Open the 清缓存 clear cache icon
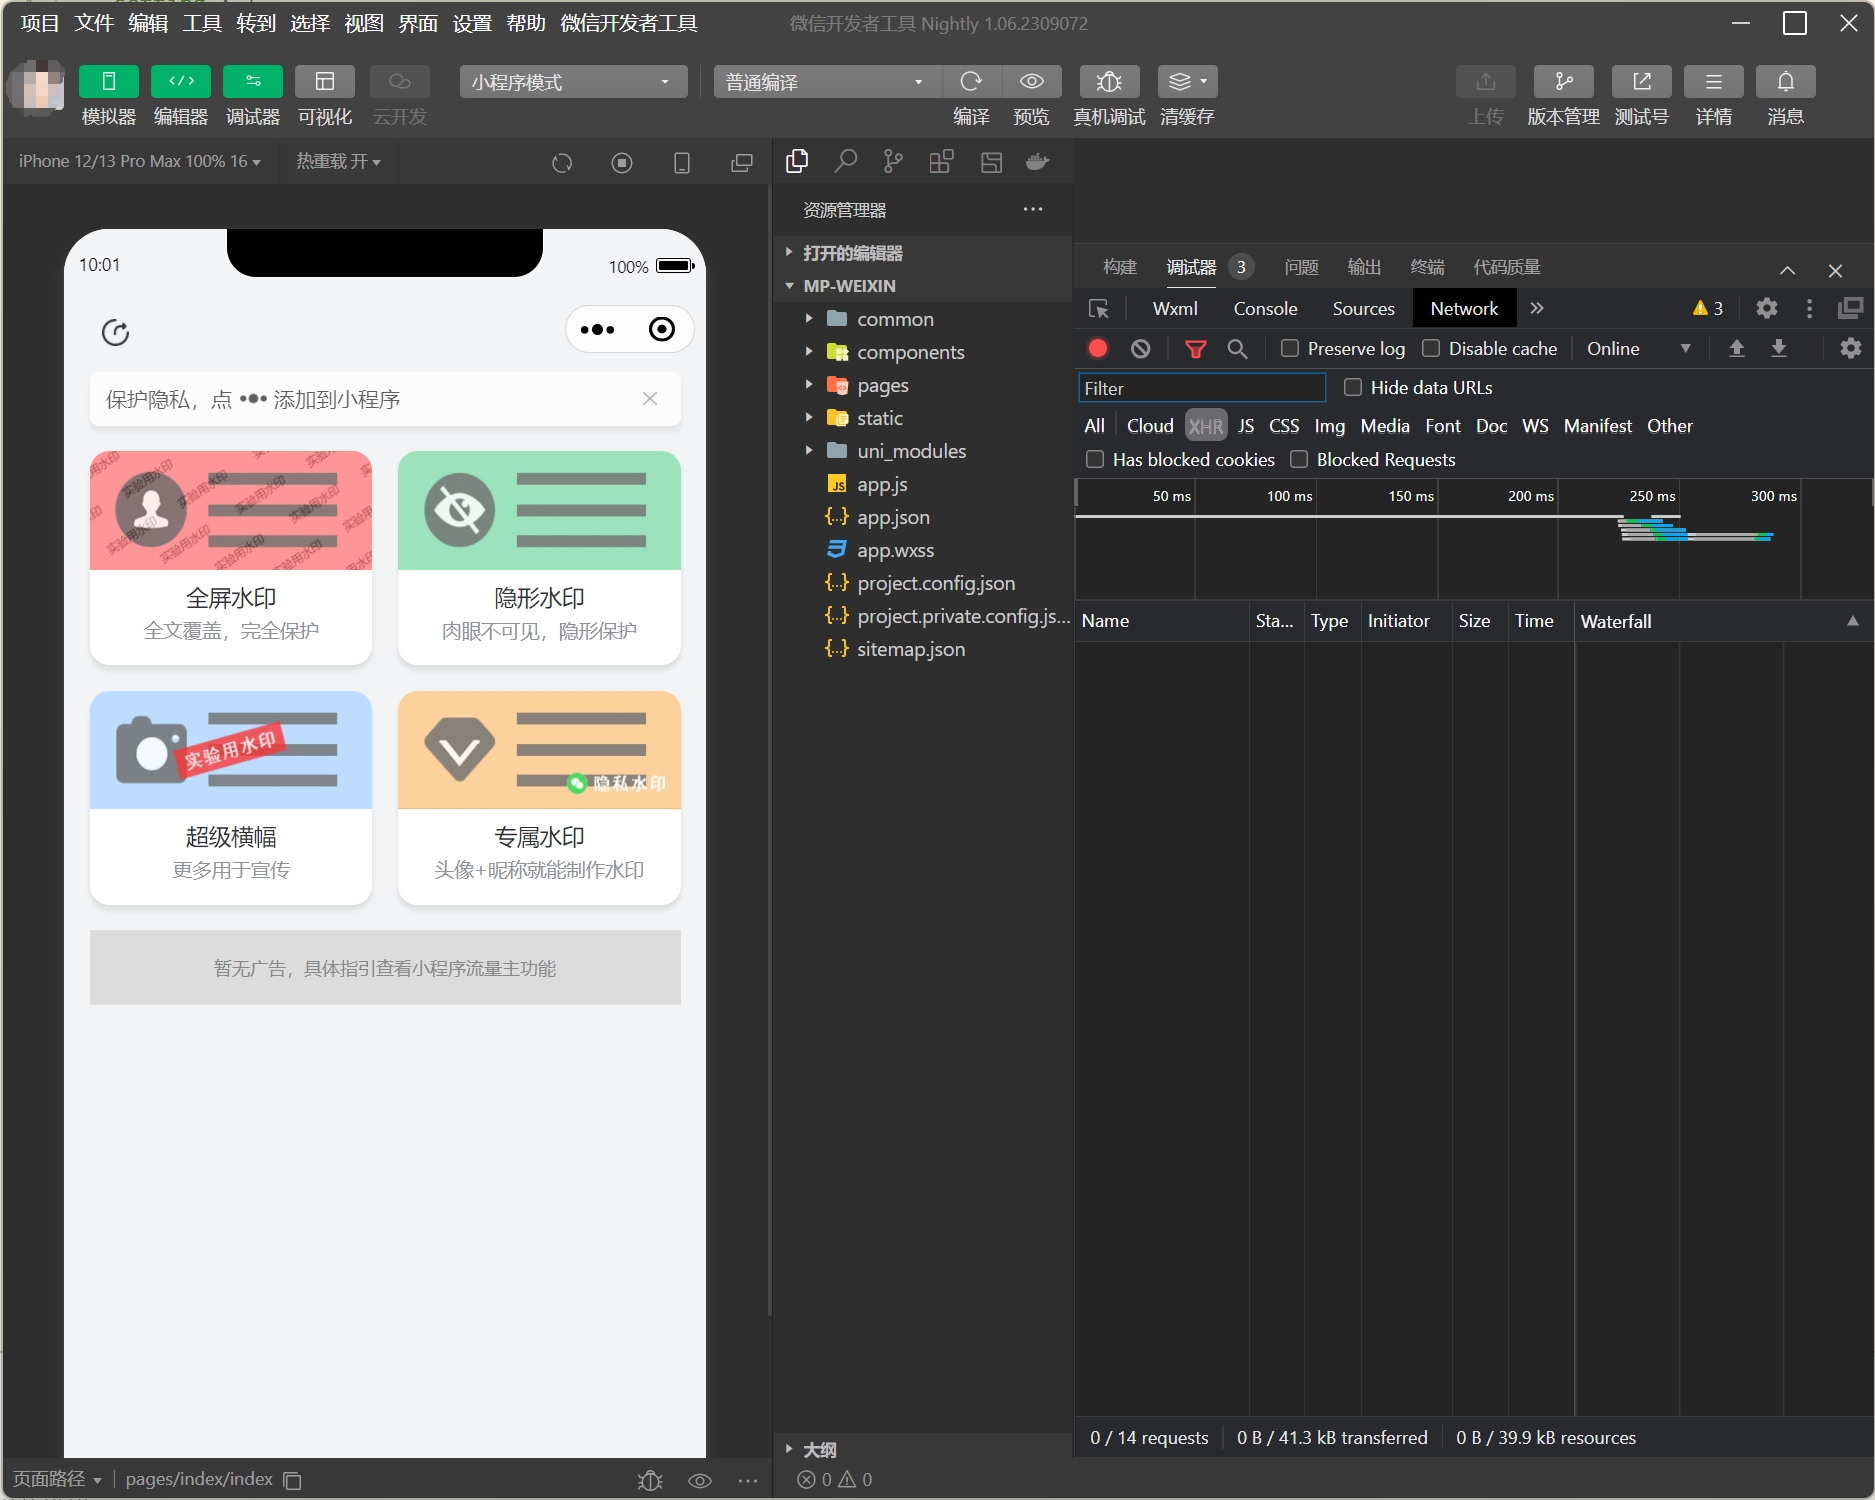This screenshot has width=1875, height=1500. tap(1187, 81)
